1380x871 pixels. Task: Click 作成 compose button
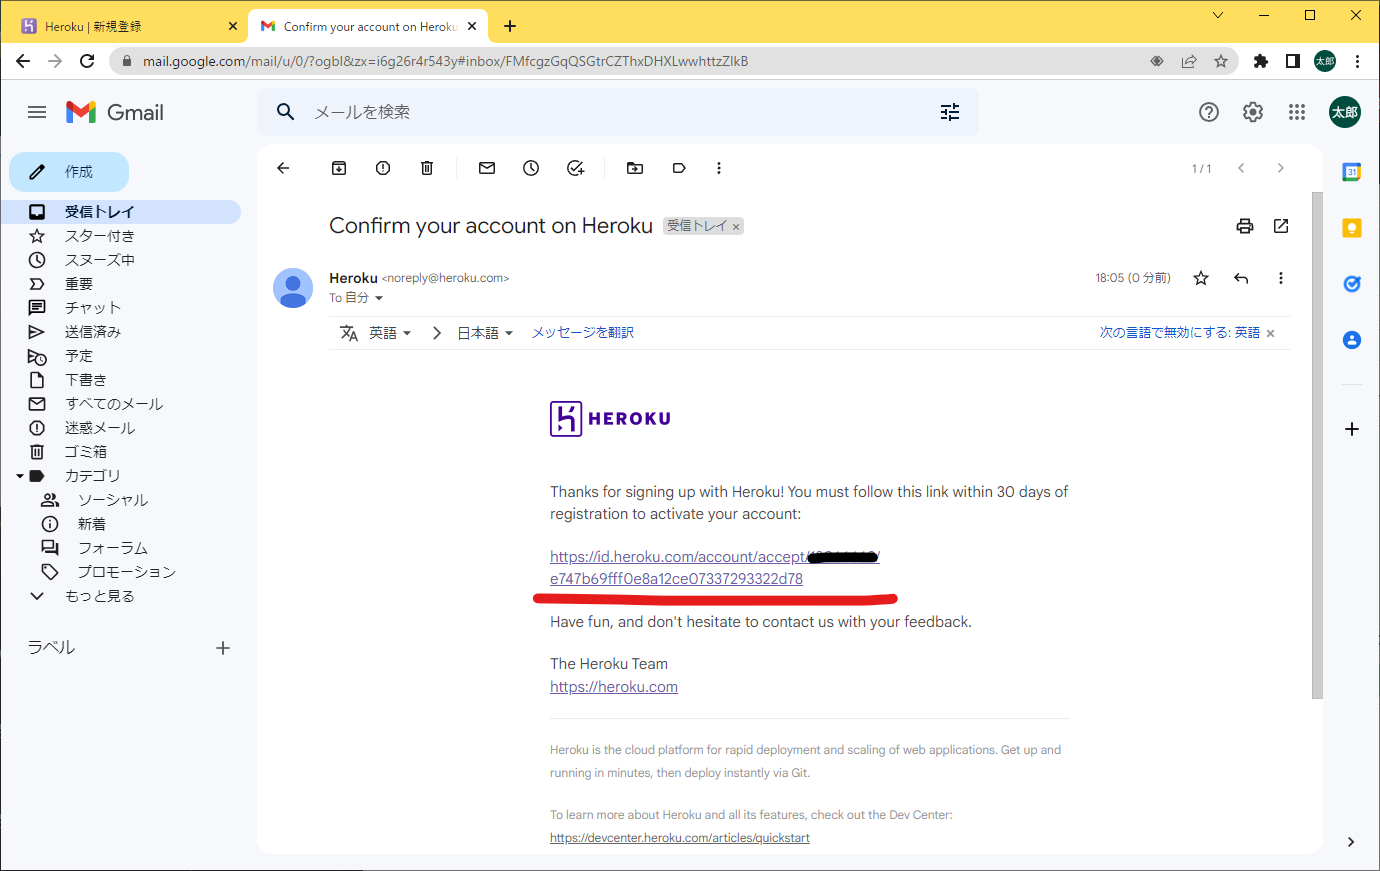coord(69,172)
